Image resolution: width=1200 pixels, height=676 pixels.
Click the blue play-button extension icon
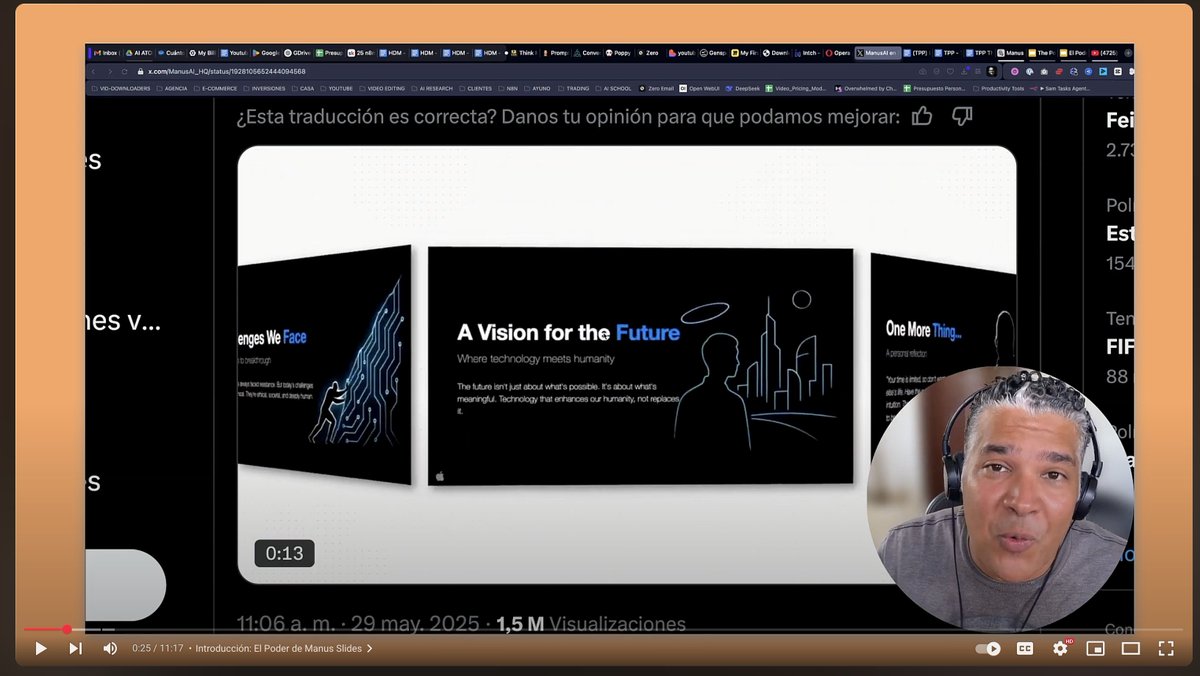[x=1103, y=72]
